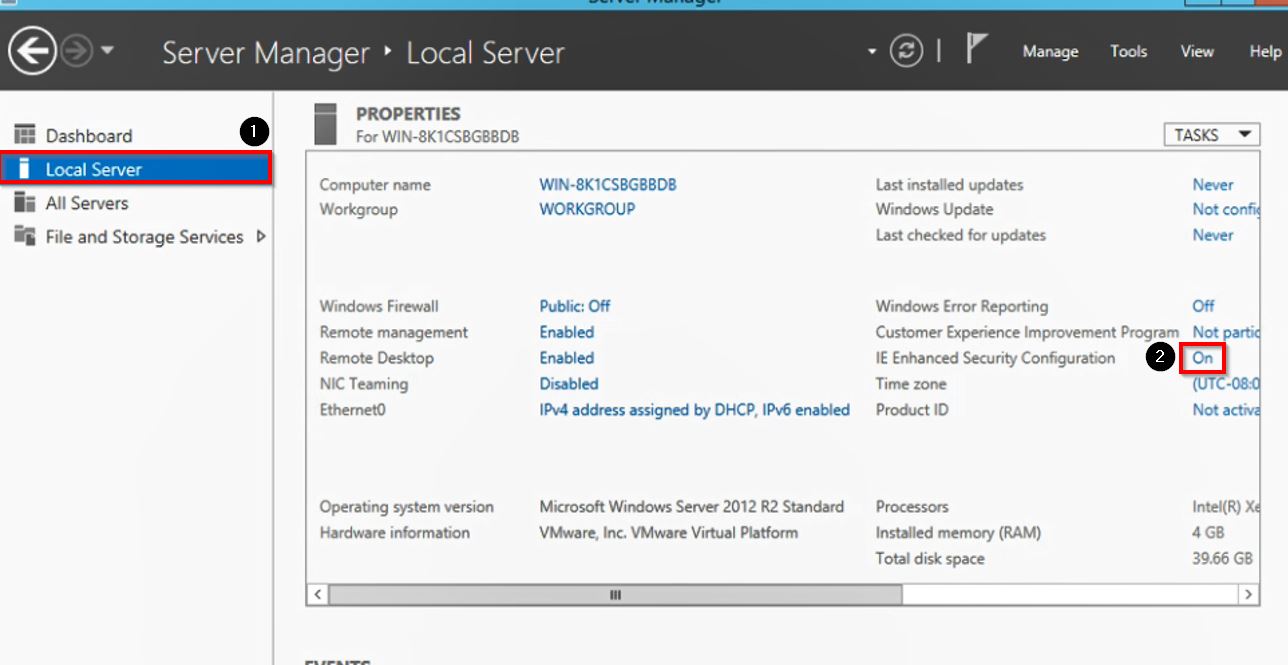
Task: Click the horizontal scrollbar right arrow
Action: tap(1248, 594)
